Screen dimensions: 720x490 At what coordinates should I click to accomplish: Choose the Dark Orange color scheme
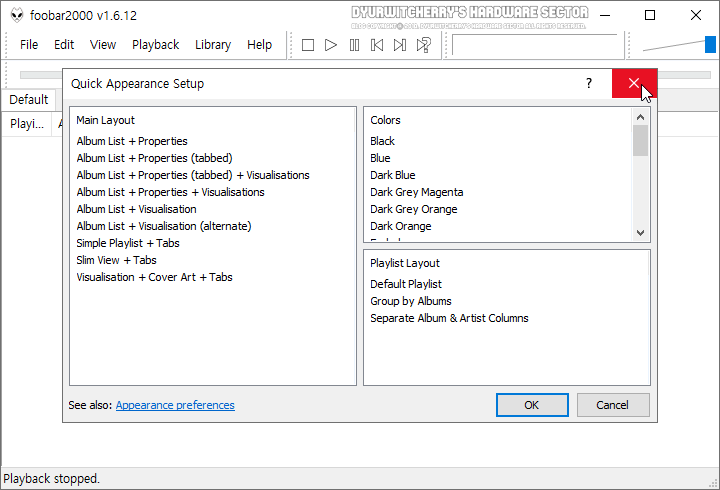(401, 226)
